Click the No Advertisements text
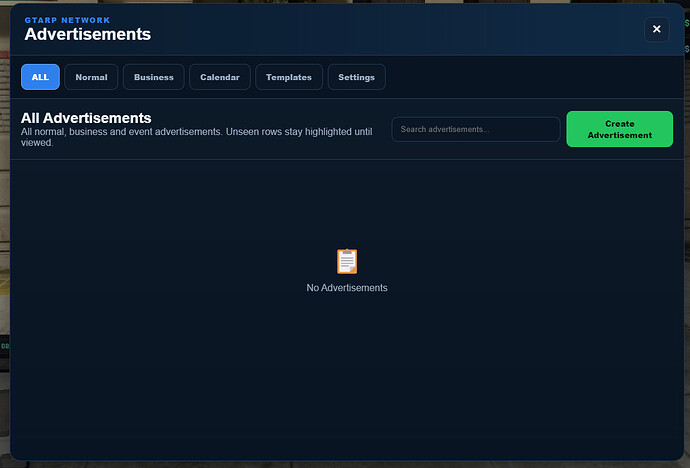This screenshot has width=690, height=468. click(x=347, y=288)
